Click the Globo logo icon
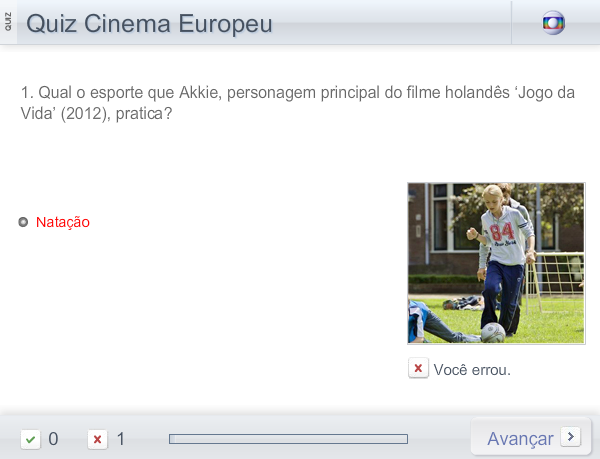 (x=553, y=23)
